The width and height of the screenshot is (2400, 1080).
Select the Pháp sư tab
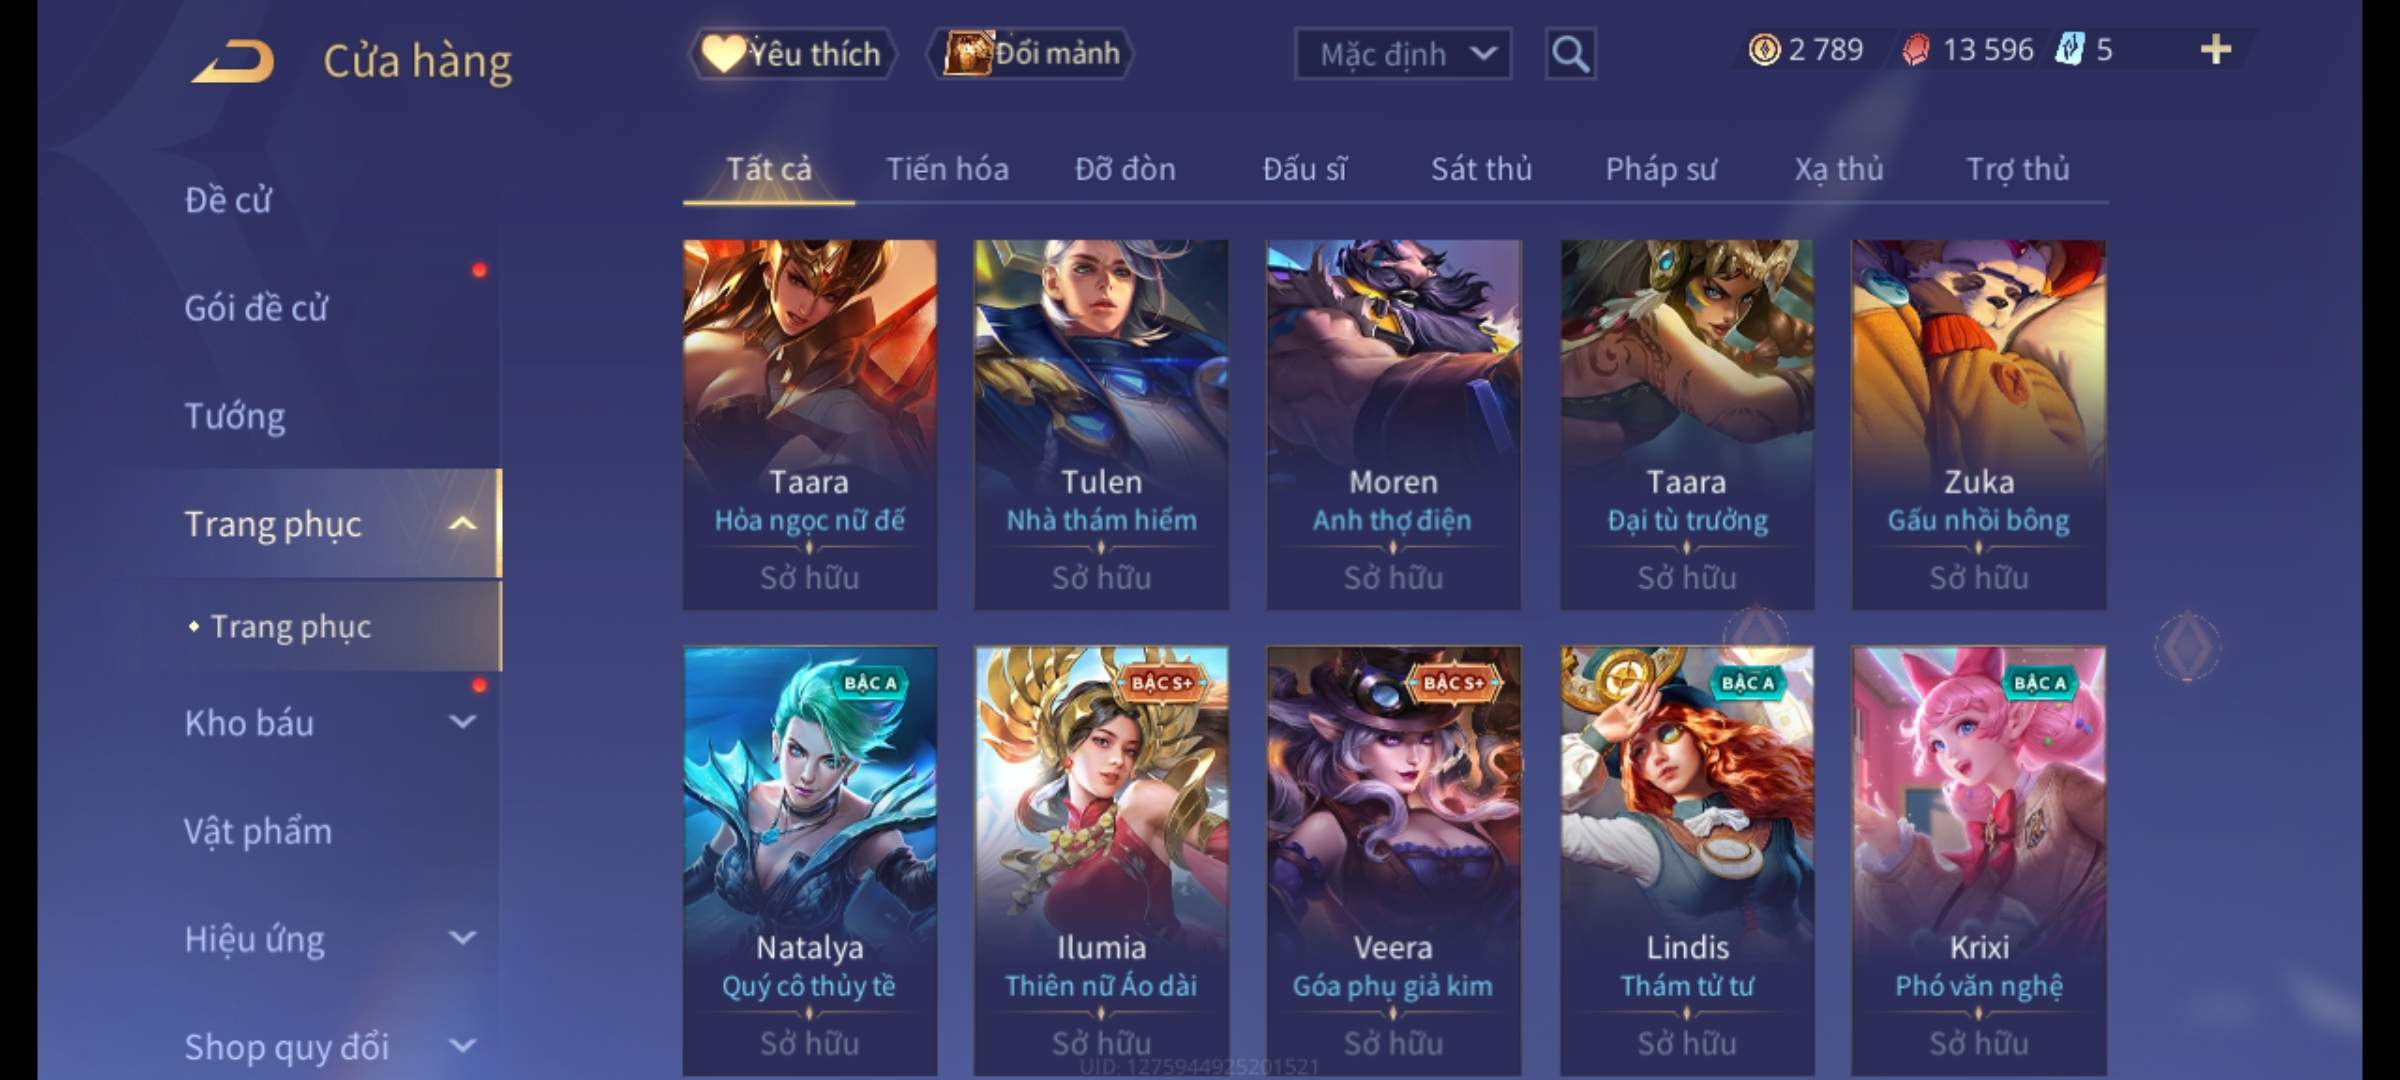[1661, 169]
